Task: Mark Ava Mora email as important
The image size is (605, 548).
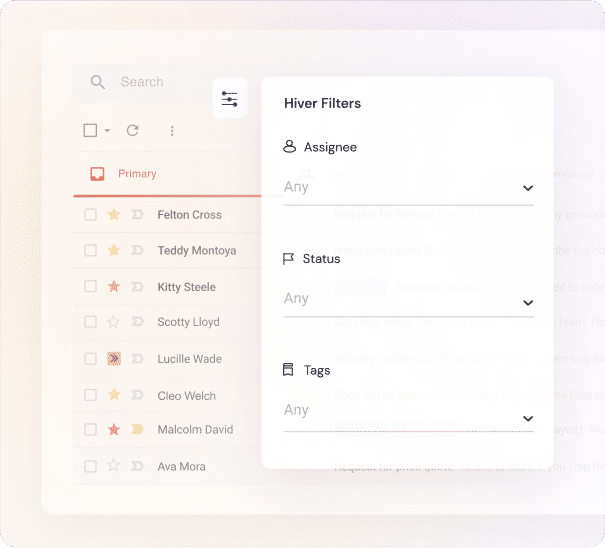Action: tap(137, 466)
